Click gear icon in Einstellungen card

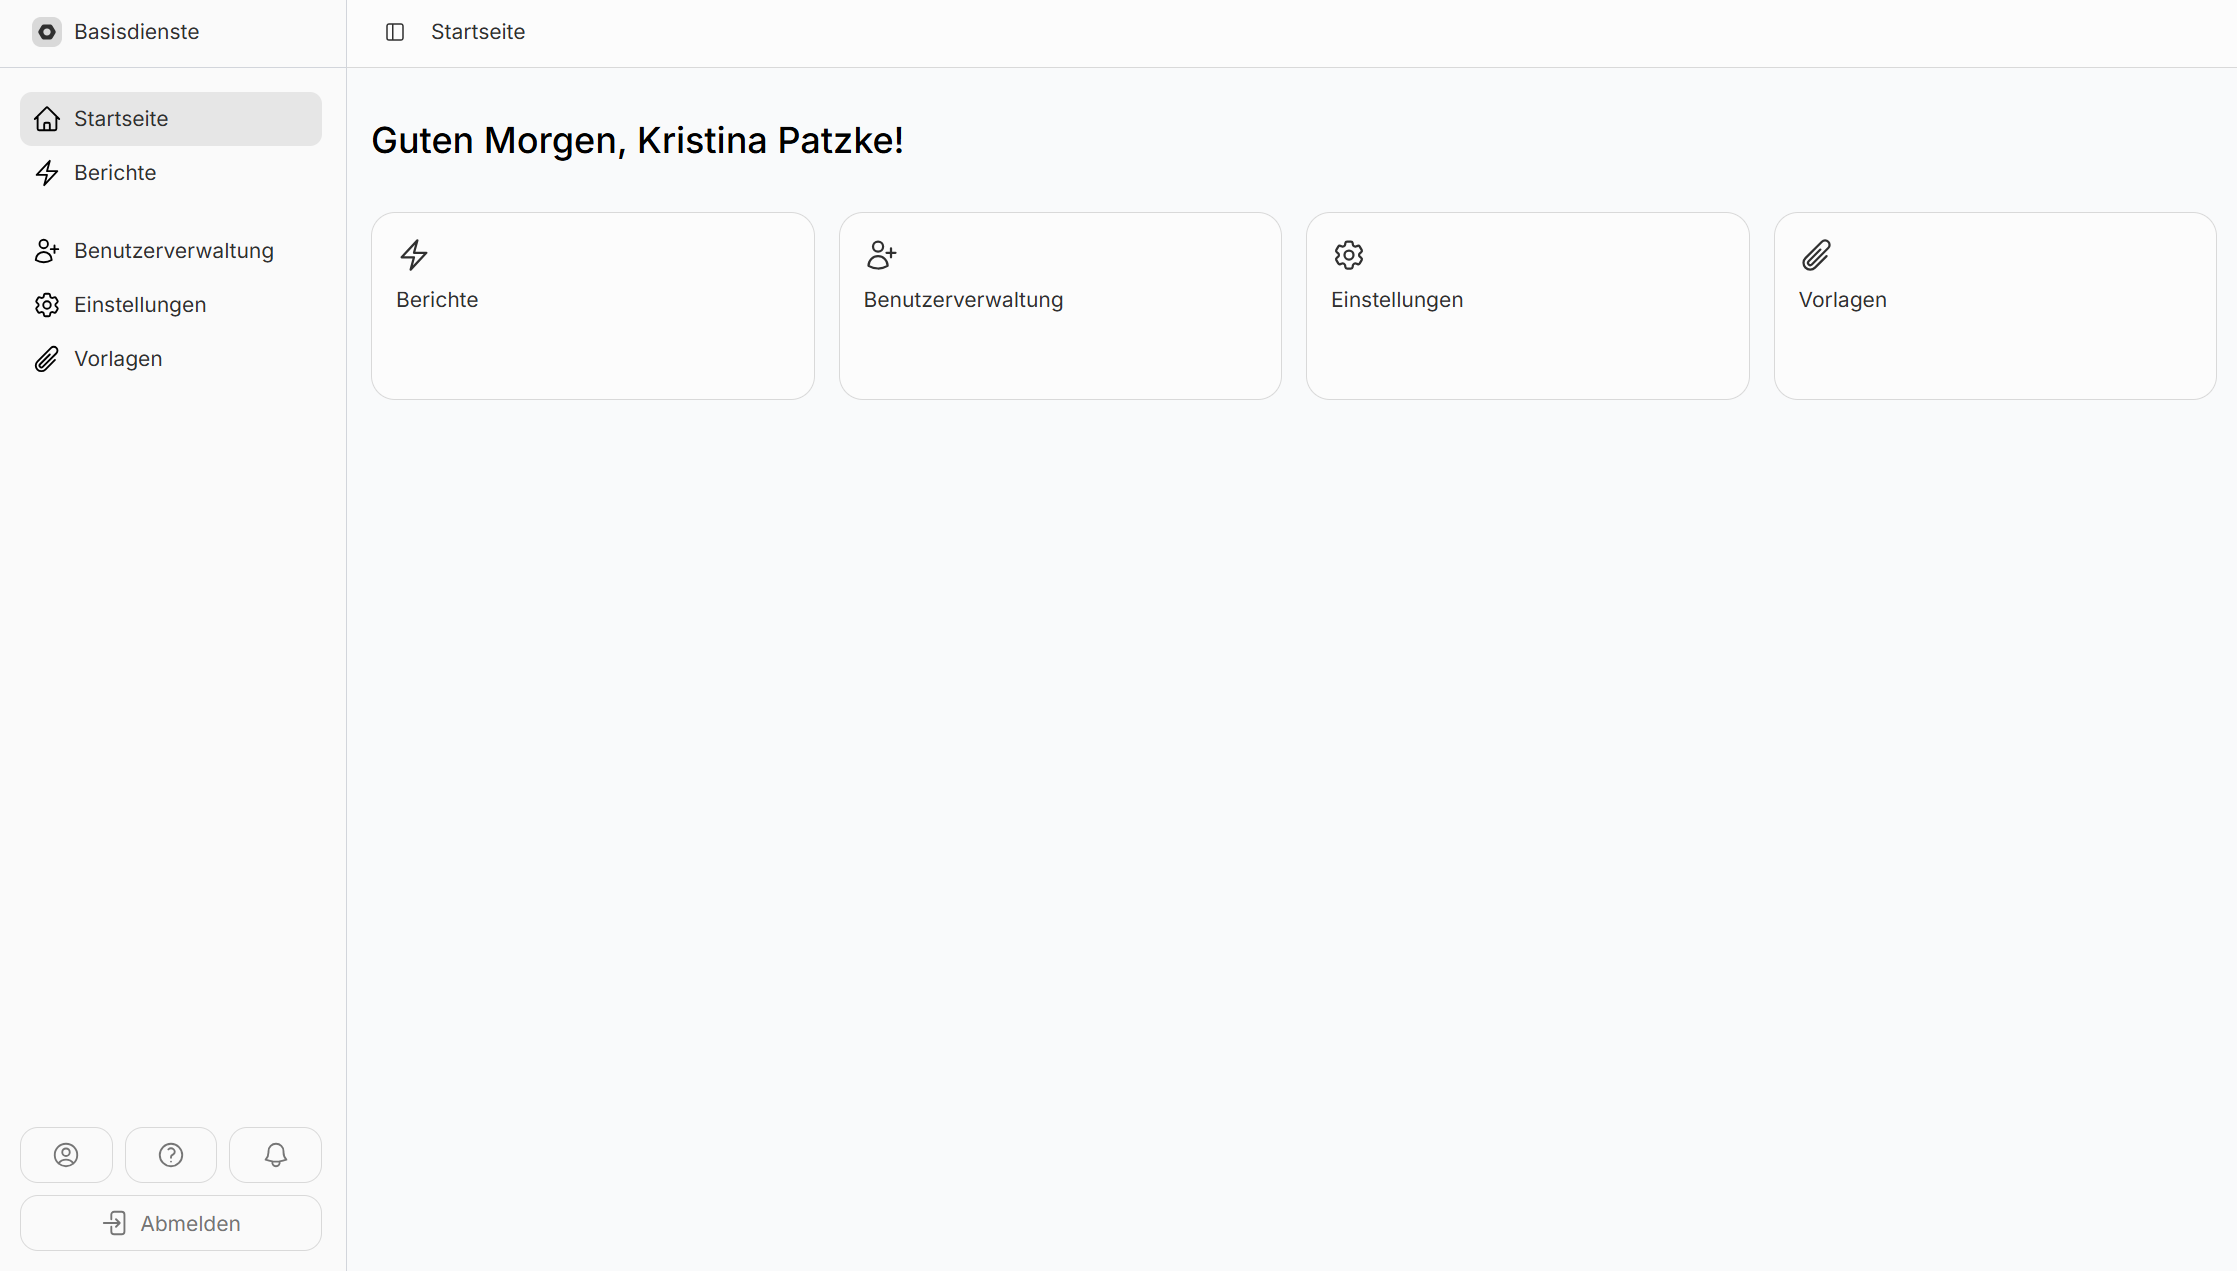(1349, 255)
